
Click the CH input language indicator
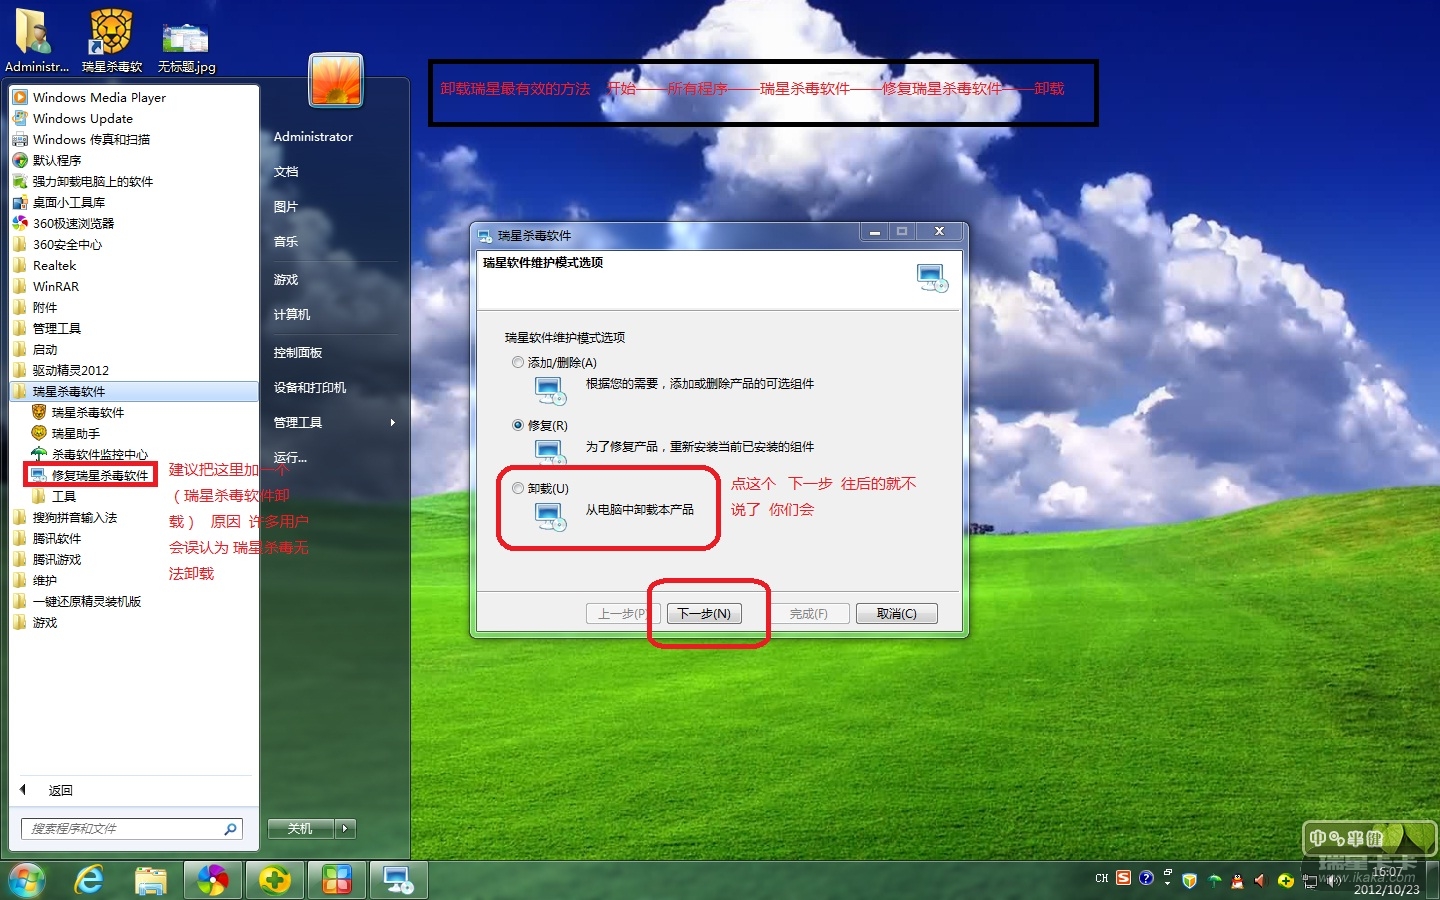pyautogui.click(x=1102, y=878)
